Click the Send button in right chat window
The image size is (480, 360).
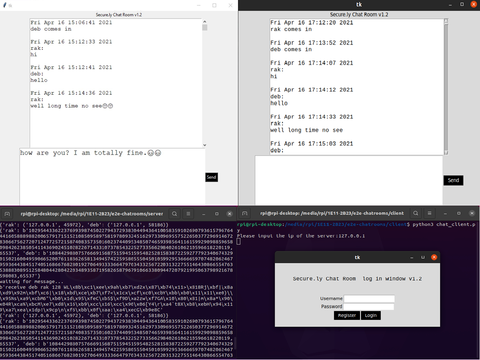[453, 180]
